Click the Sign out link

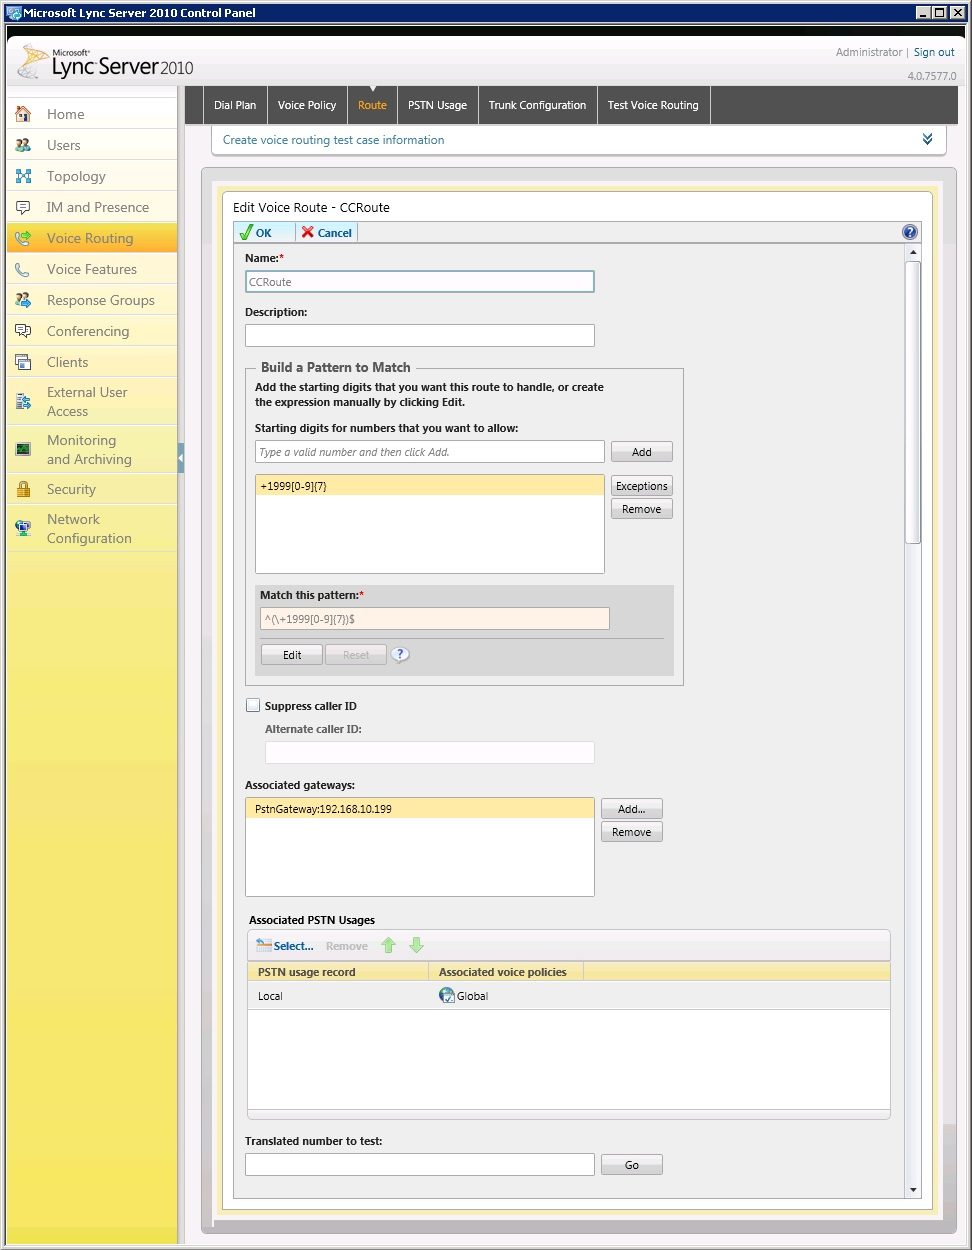click(x=934, y=52)
